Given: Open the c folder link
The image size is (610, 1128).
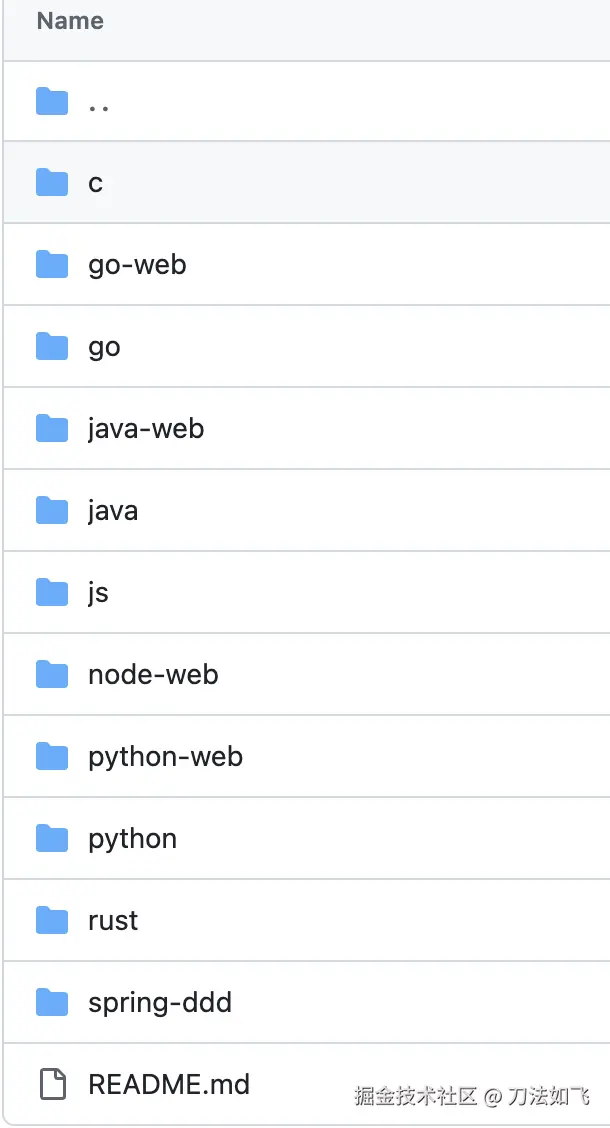Looking at the screenshot, I should coord(95,184).
